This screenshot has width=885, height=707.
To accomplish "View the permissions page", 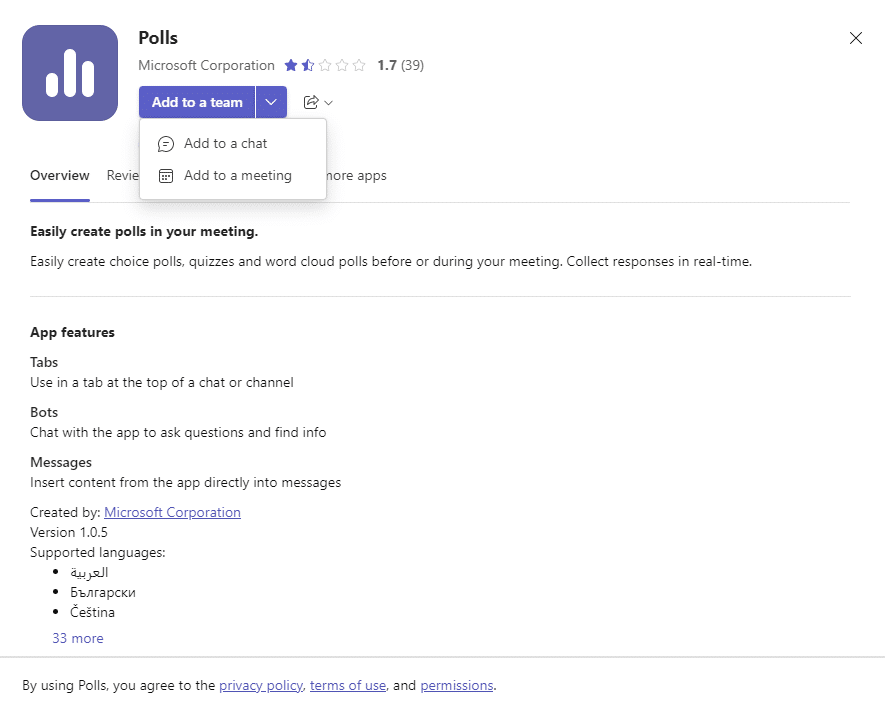I will (456, 685).
